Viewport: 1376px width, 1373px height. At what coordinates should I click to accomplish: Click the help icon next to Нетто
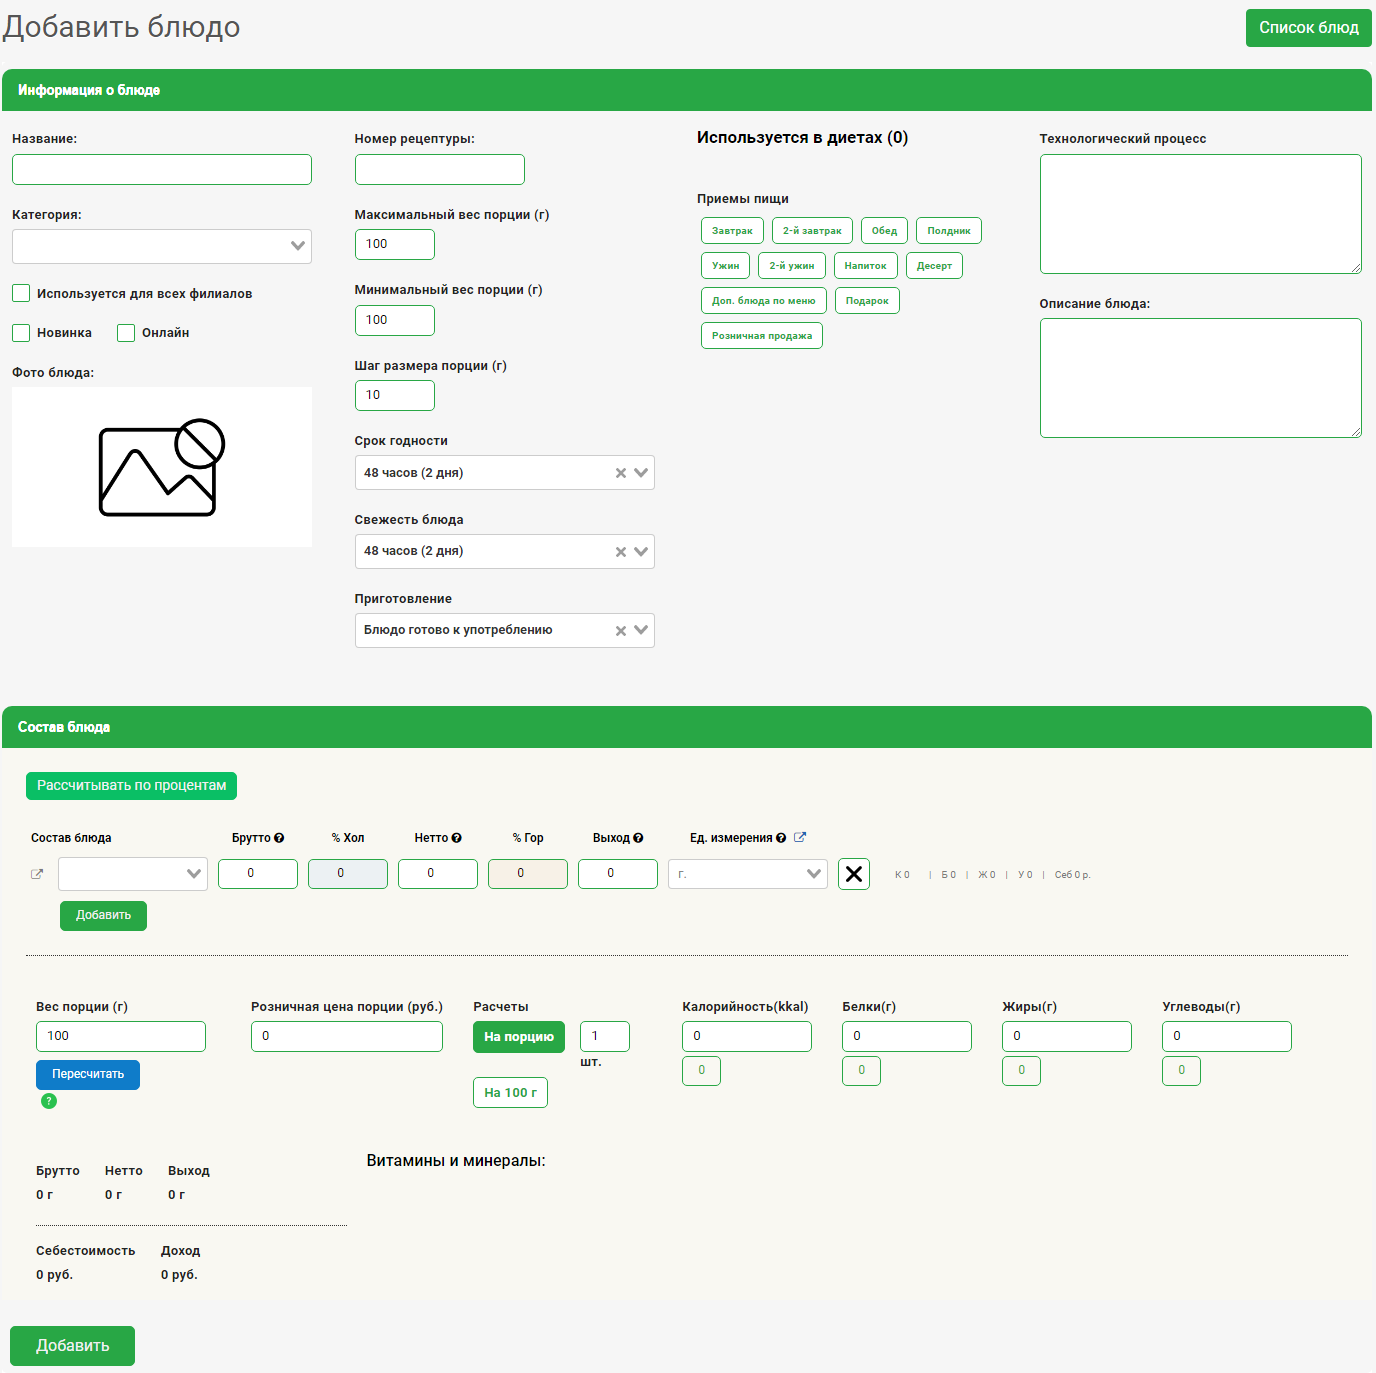(x=456, y=838)
